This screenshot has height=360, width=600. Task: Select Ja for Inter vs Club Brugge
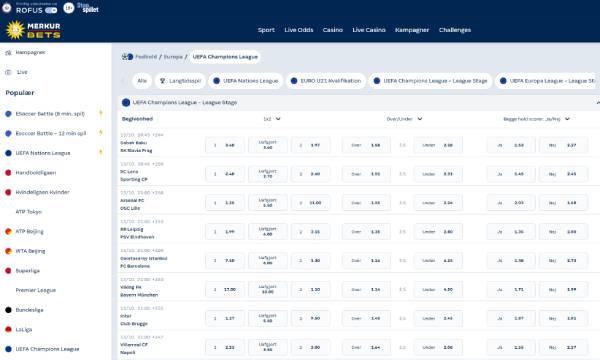click(511, 318)
